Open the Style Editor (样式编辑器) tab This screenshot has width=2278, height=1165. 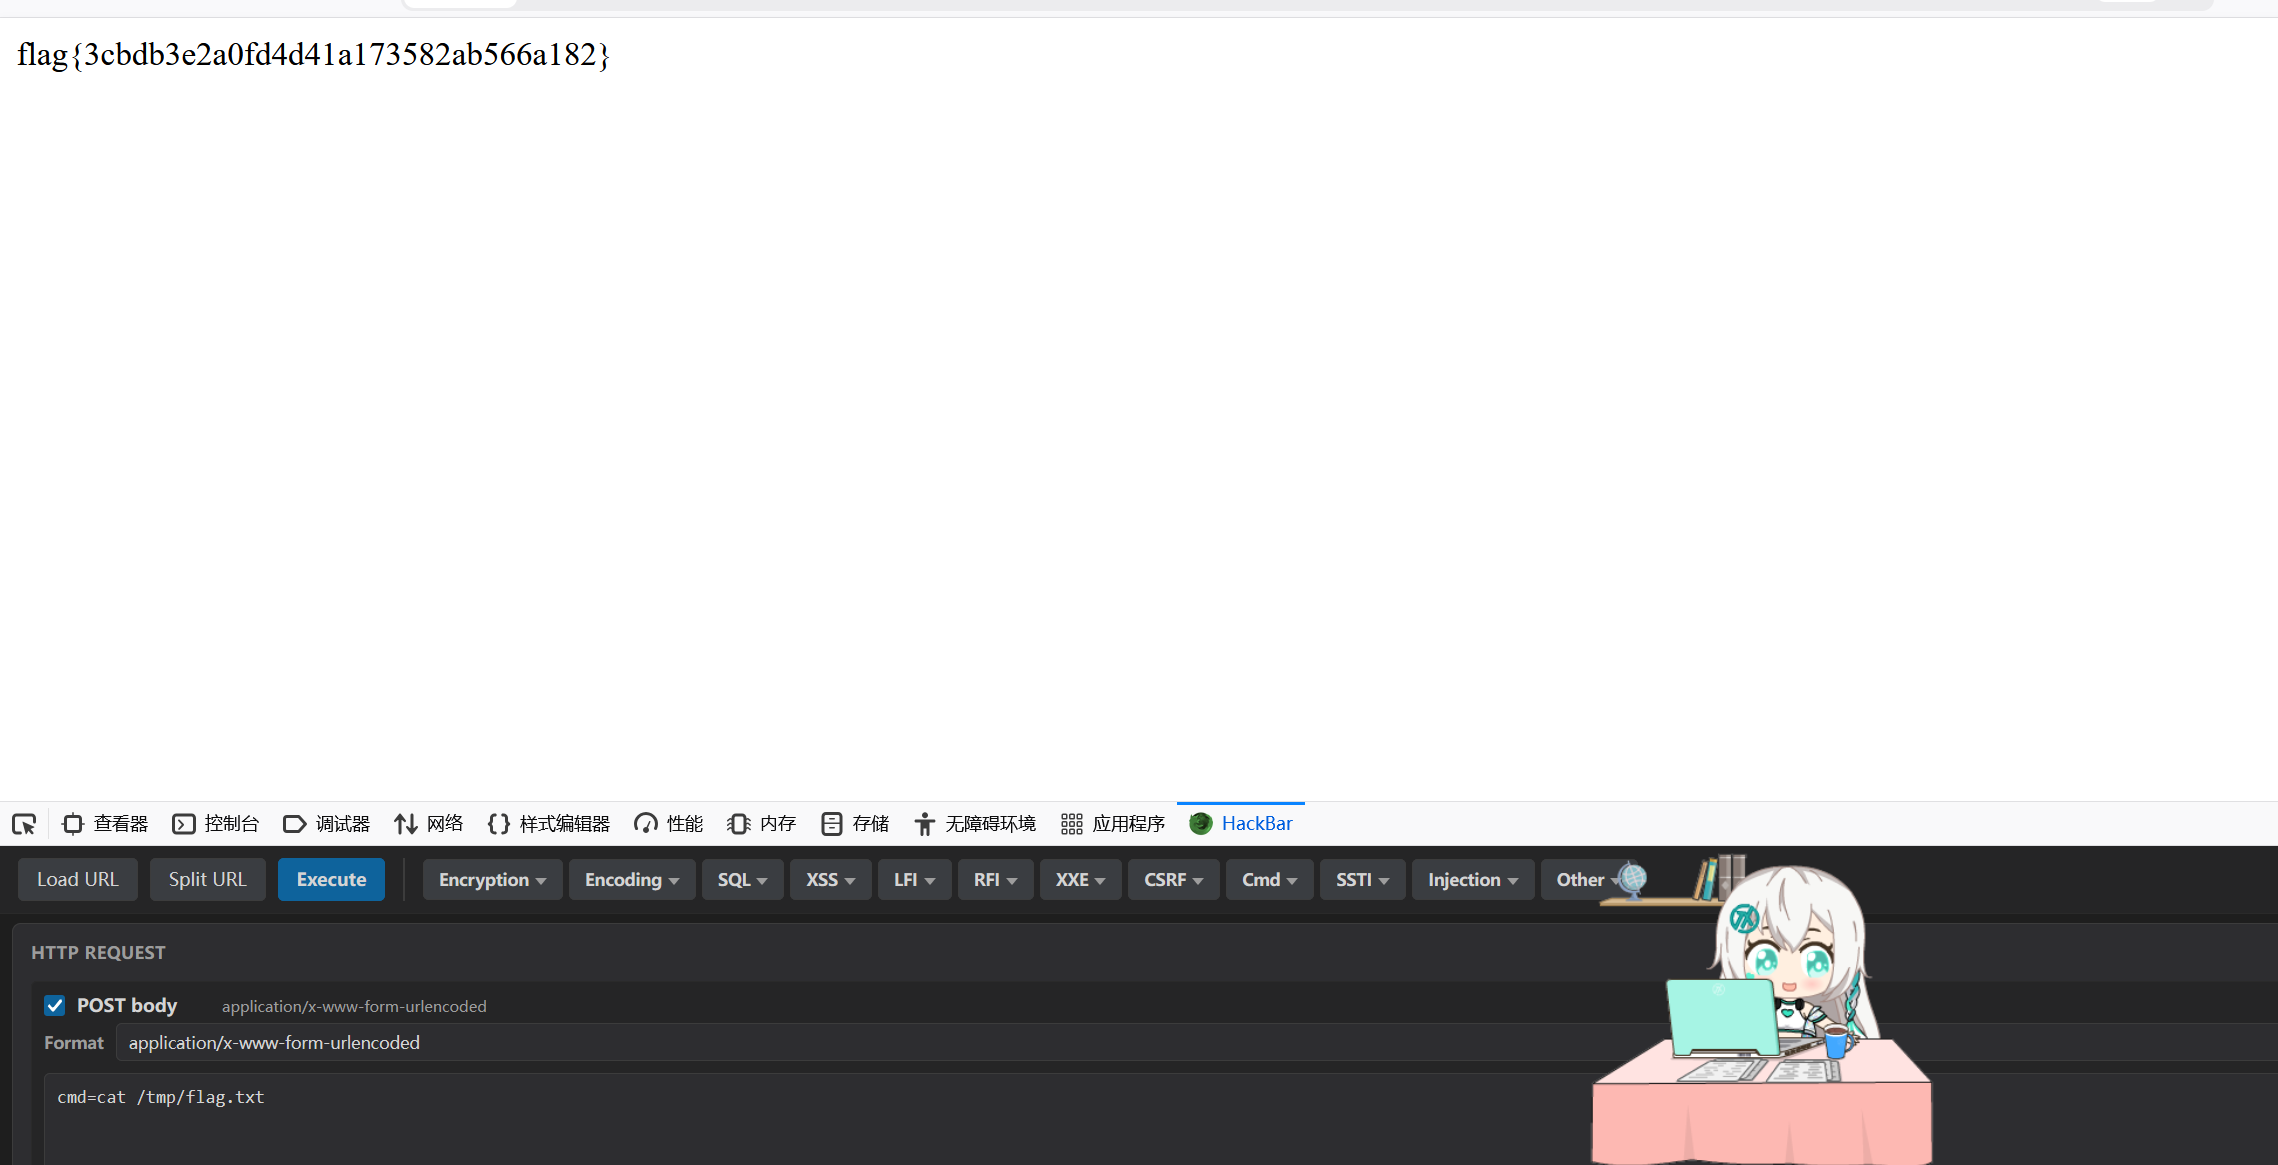click(549, 824)
